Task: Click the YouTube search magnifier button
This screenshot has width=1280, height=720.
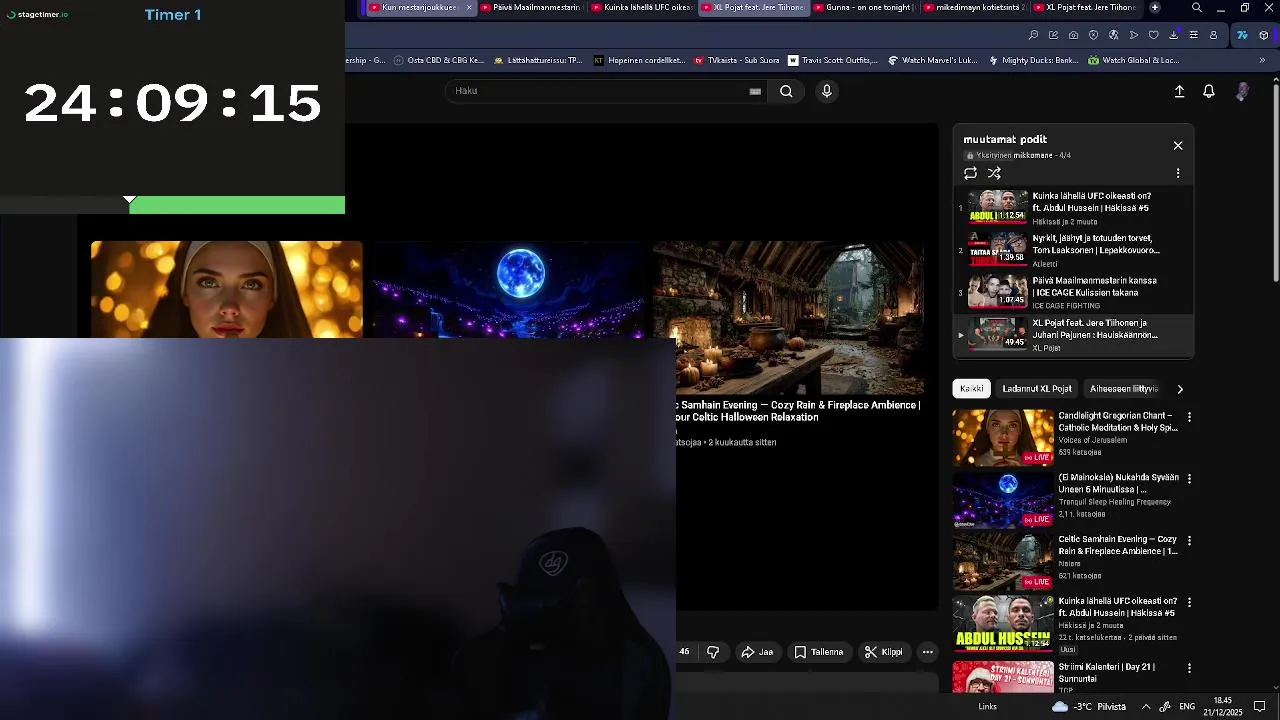Action: (786, 91)
